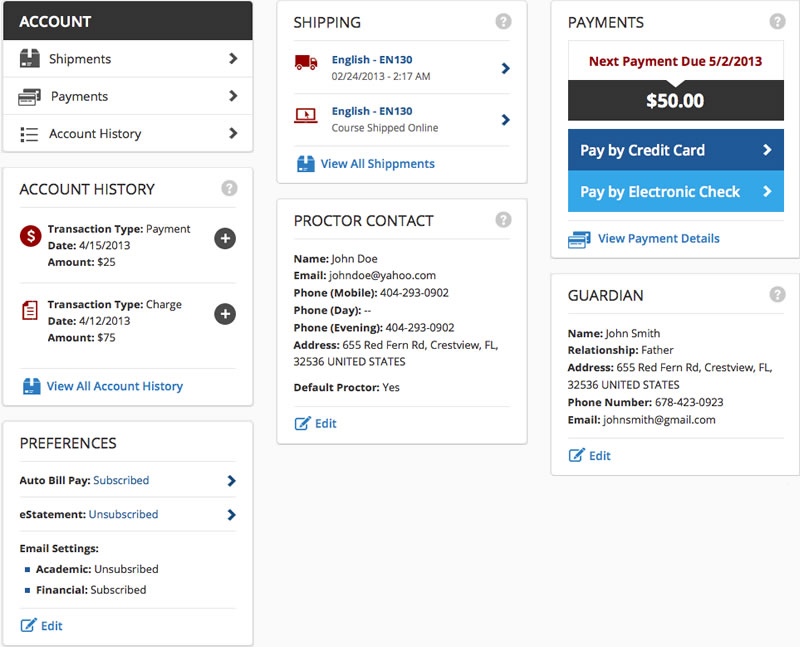Choose Pay by Electronic Check
This screenshot has width=800, height=647.
pyautogui.click(x=675, y=191)
